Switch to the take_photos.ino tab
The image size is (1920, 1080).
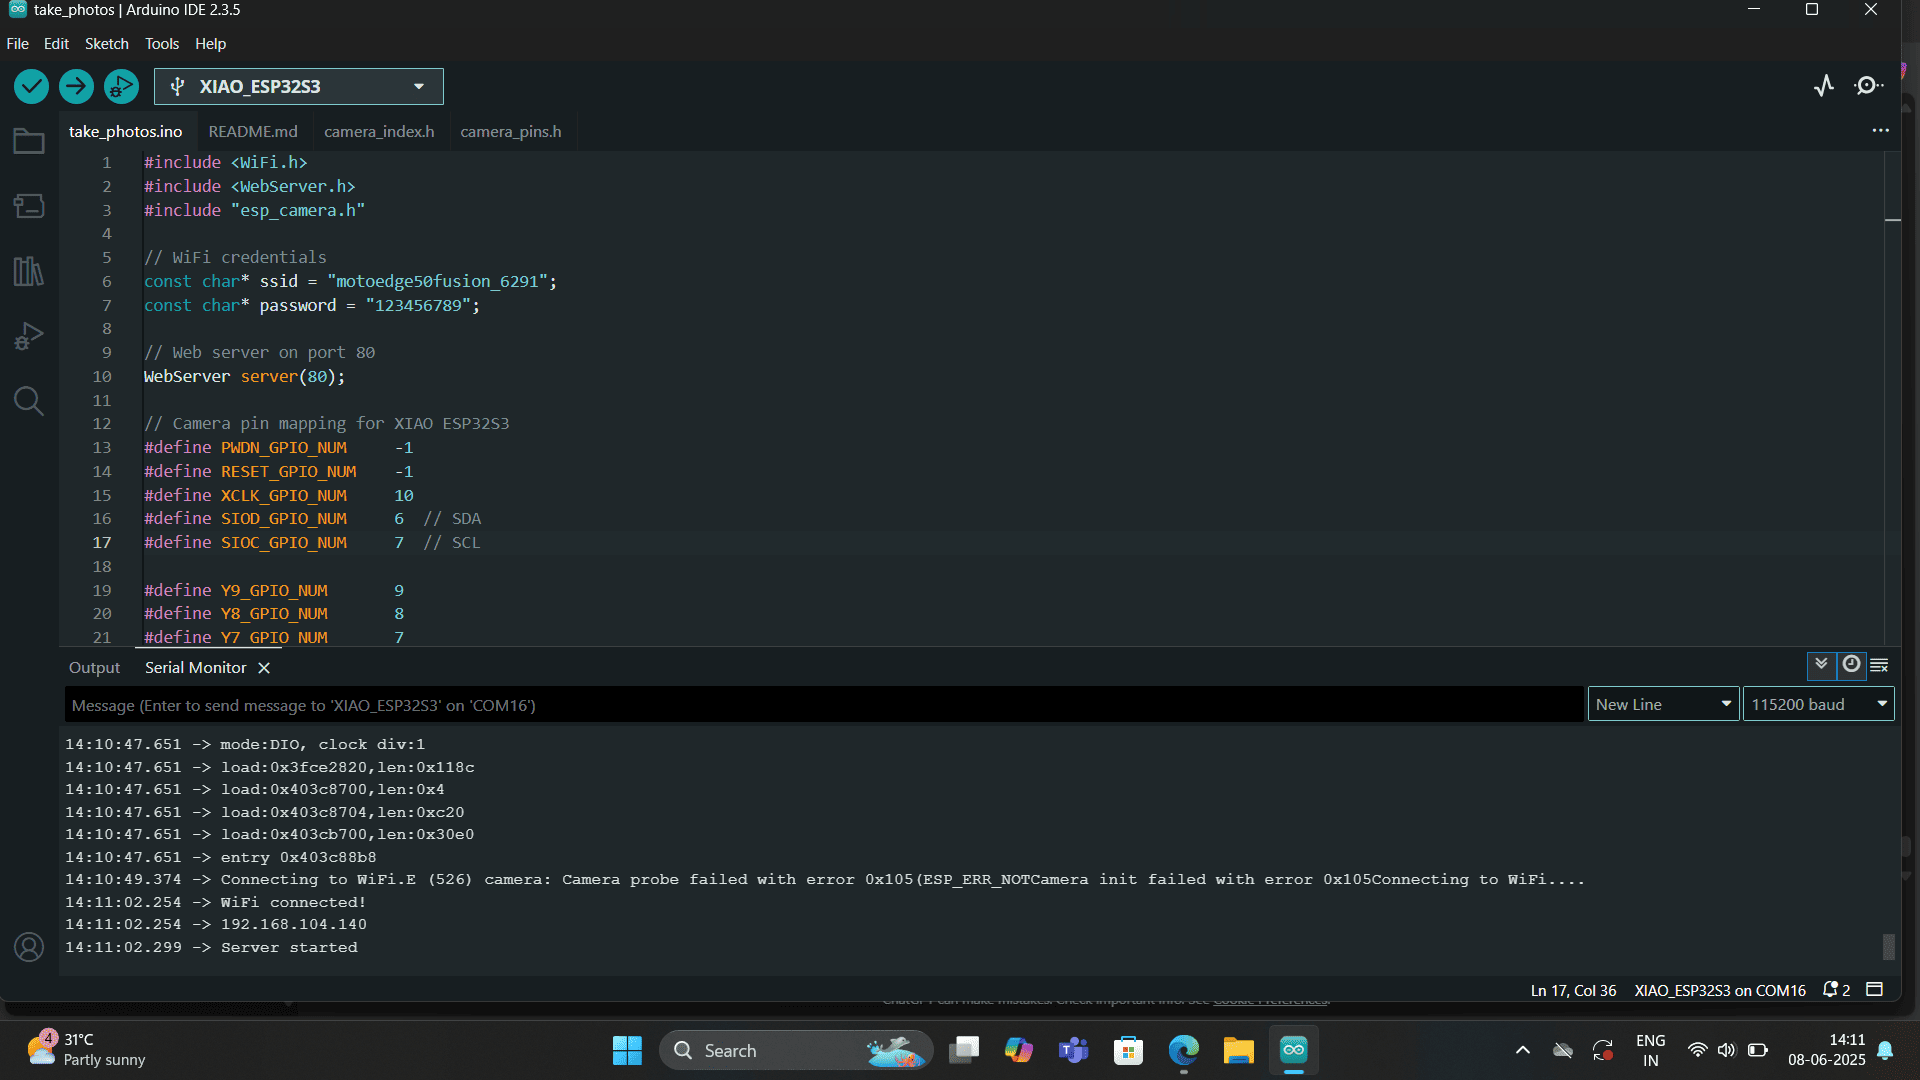click(126, 132)
